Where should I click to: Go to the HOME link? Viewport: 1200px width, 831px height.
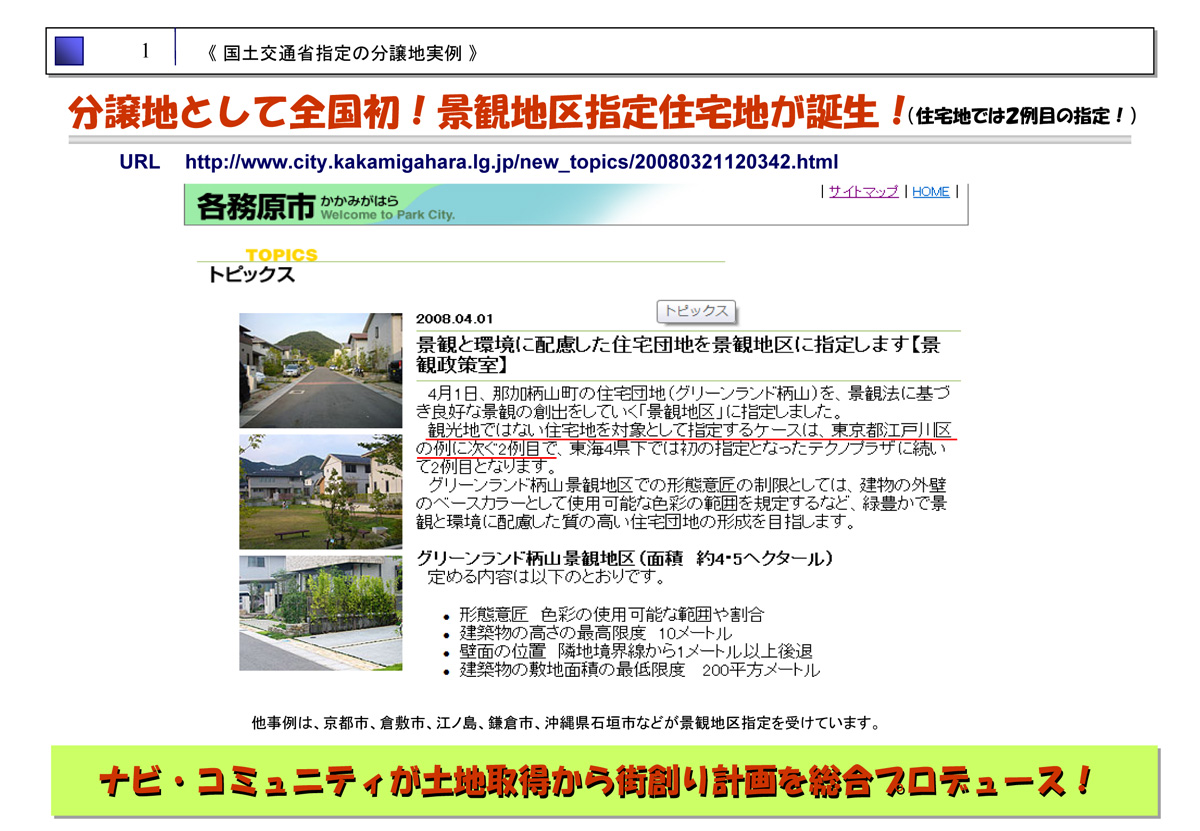[x=930, y=192]
